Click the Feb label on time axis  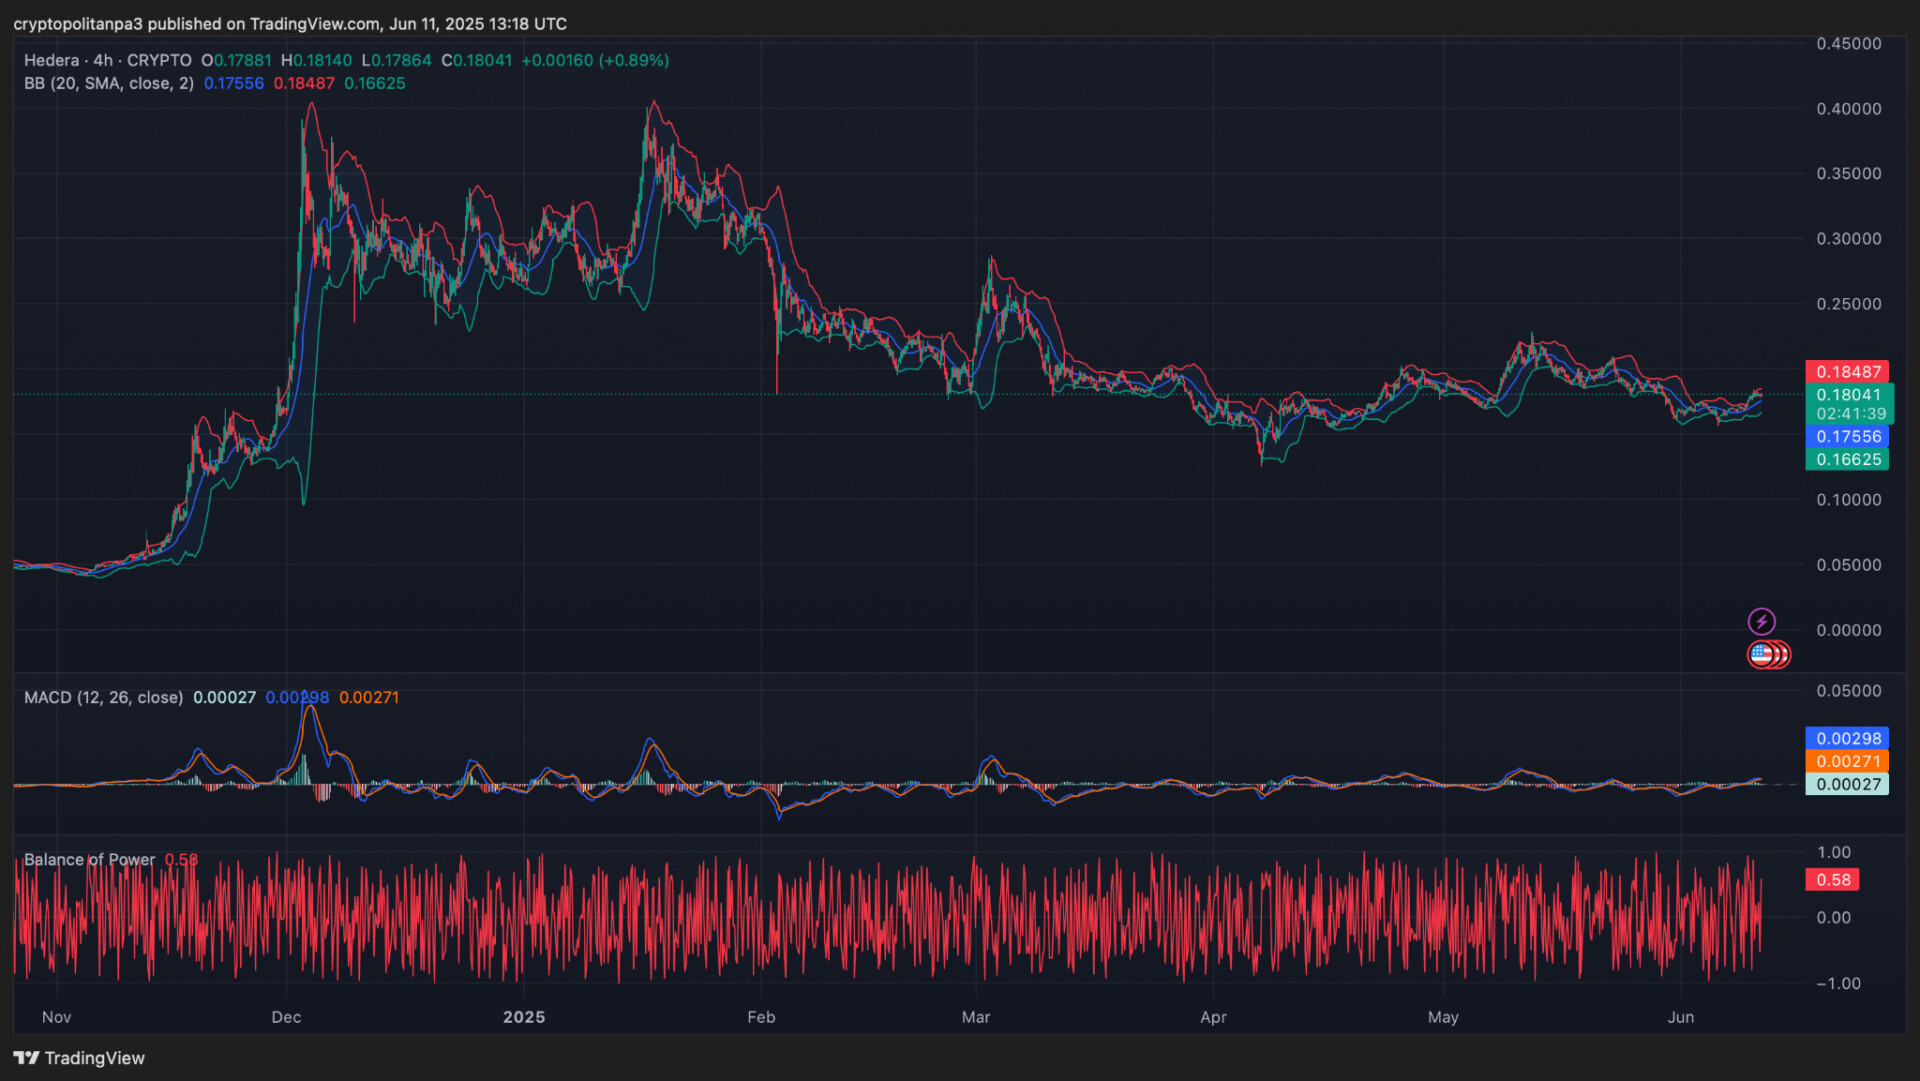[761, 1017]
